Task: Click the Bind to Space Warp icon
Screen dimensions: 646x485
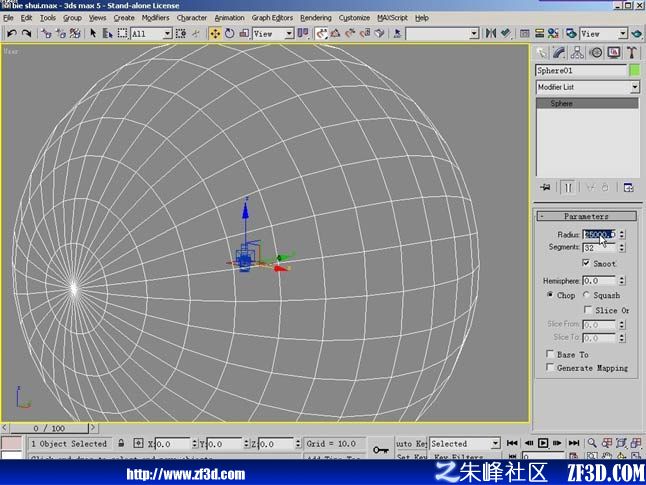Action: (75, 33)
